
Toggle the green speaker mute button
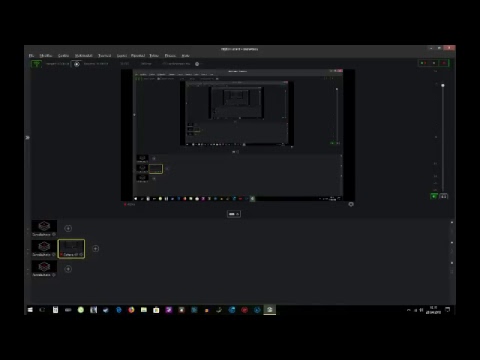point(434,196)
